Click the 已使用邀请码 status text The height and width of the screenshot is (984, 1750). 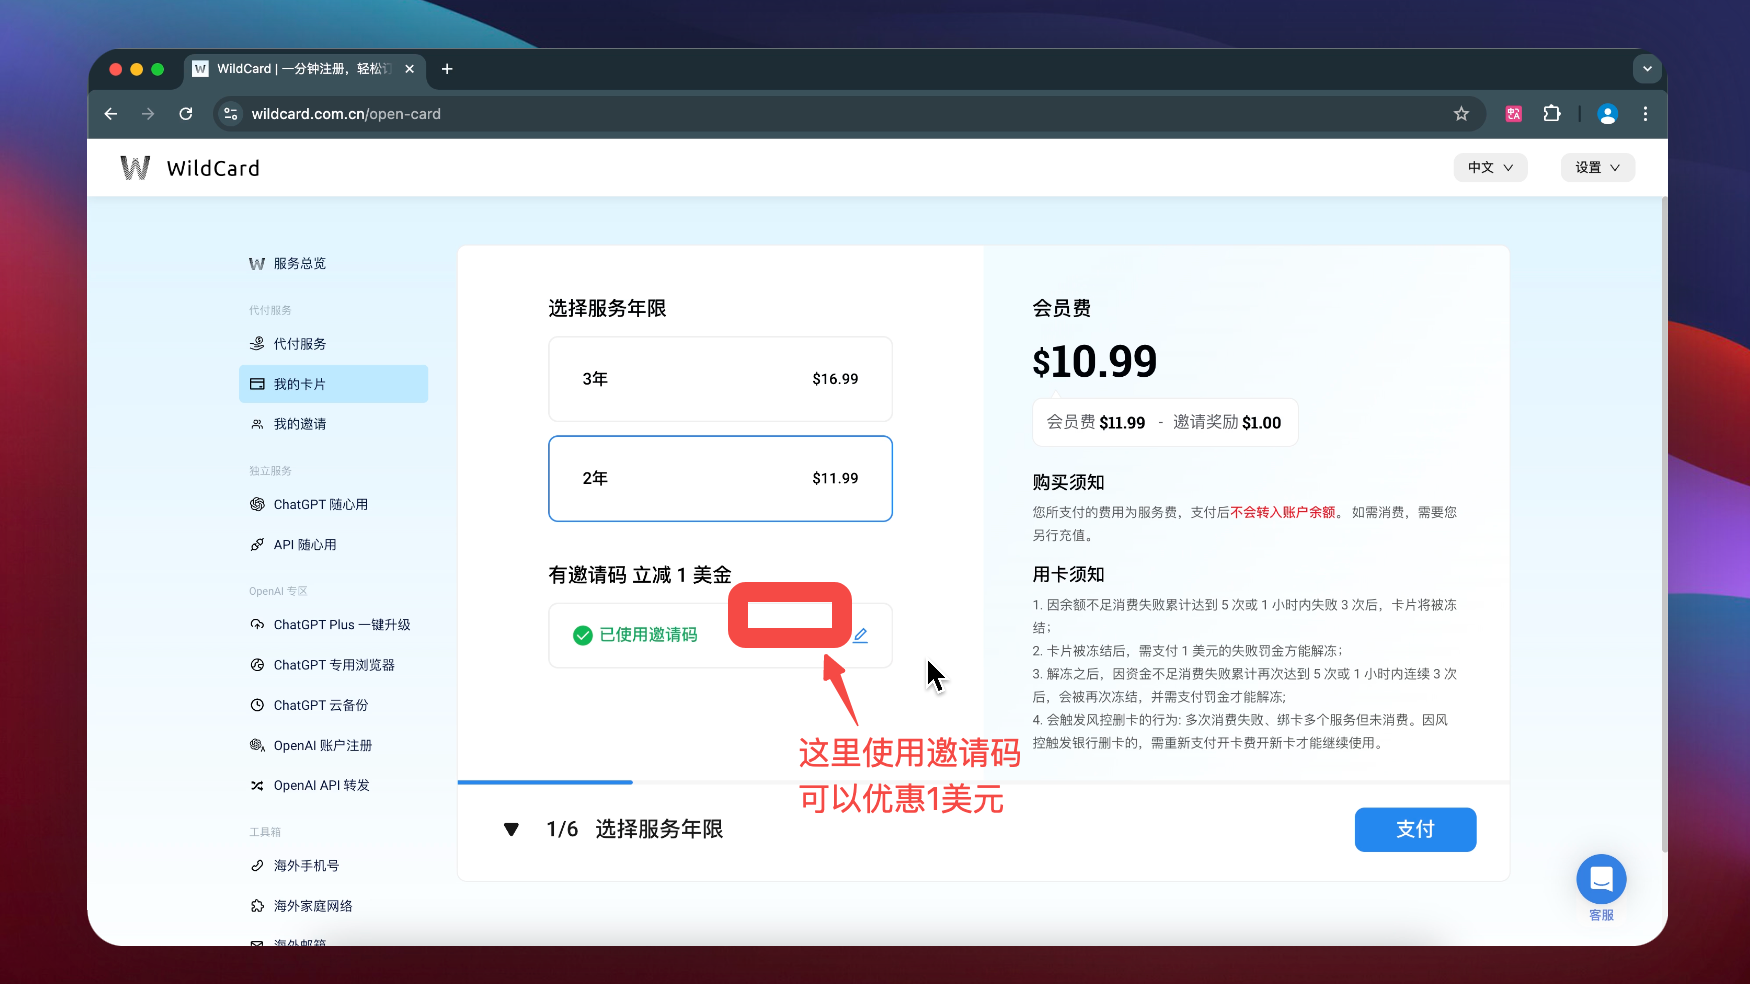point(648,635)
